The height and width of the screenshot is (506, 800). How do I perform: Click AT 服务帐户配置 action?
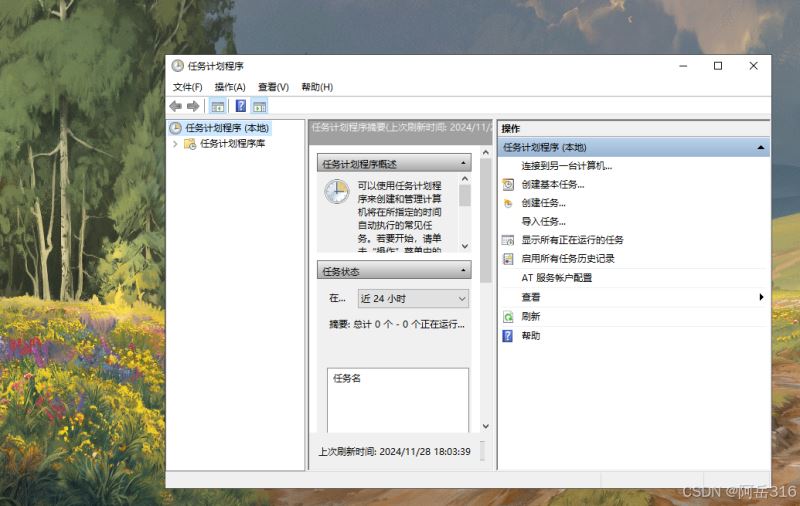[x=557, y=278]
